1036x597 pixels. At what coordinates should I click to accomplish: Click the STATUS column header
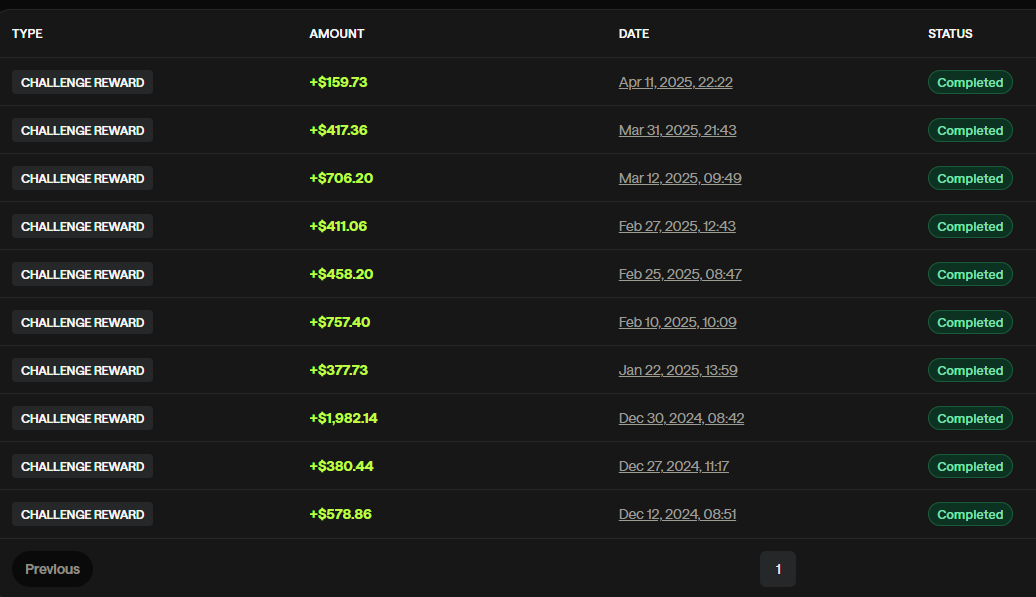point(950,34)
